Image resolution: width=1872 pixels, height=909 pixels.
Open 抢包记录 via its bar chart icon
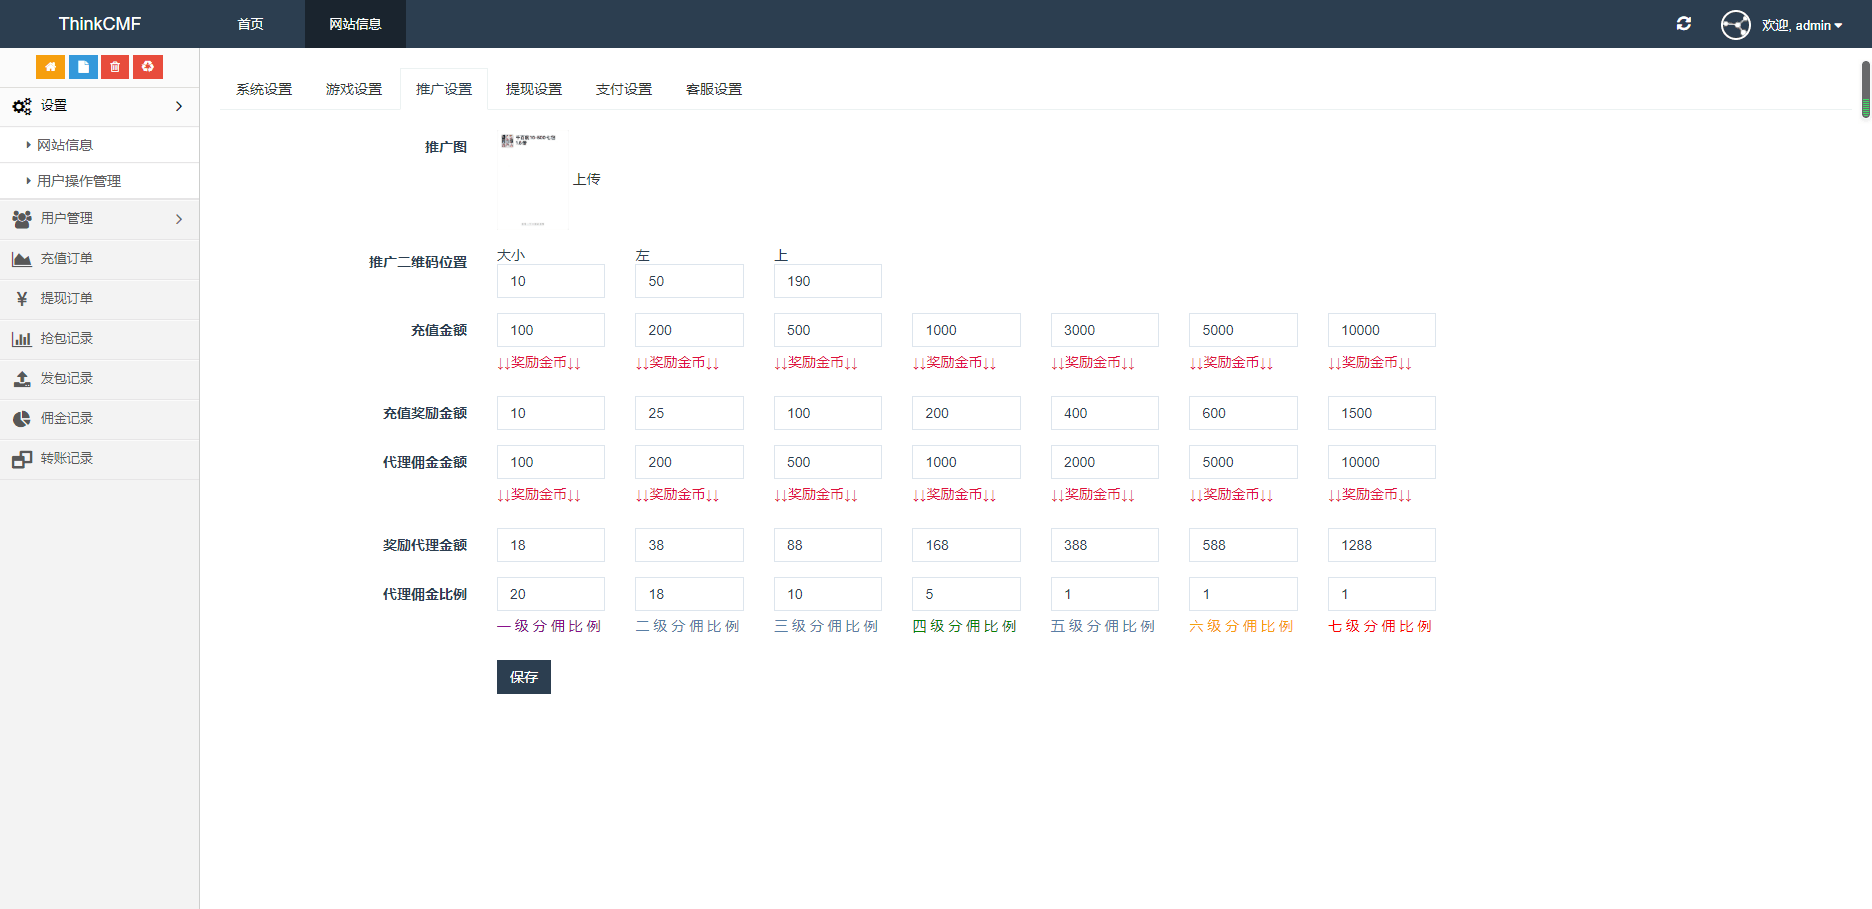(22, 339)
